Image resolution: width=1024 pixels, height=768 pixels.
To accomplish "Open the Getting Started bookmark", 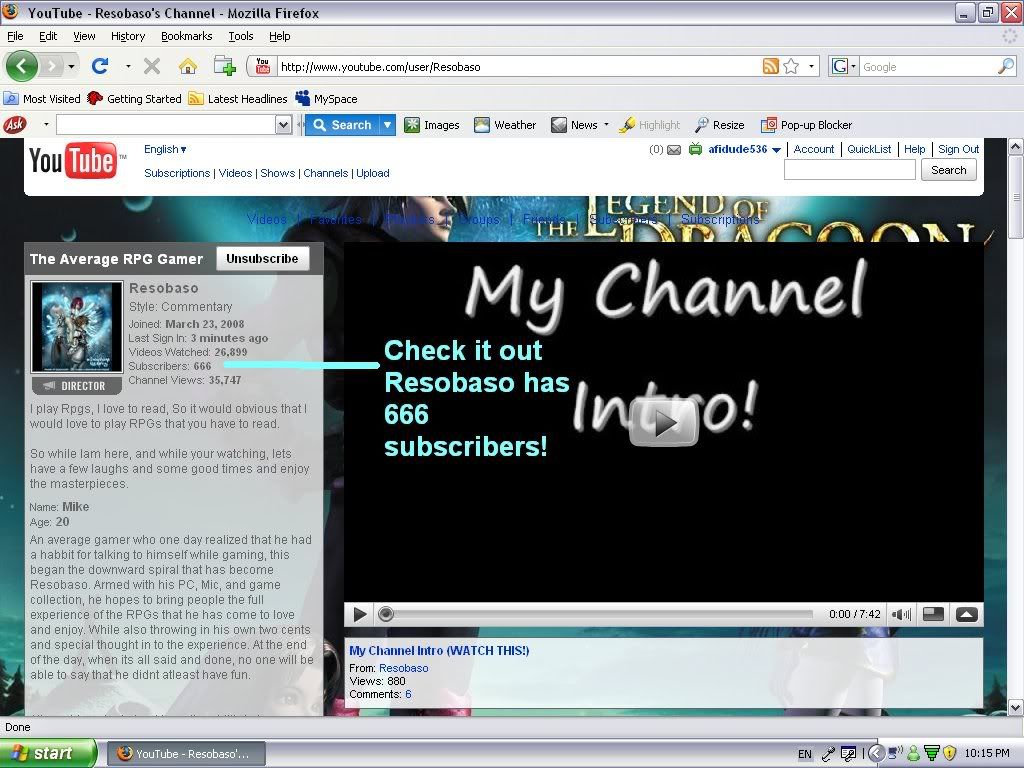I will [135, 99].
